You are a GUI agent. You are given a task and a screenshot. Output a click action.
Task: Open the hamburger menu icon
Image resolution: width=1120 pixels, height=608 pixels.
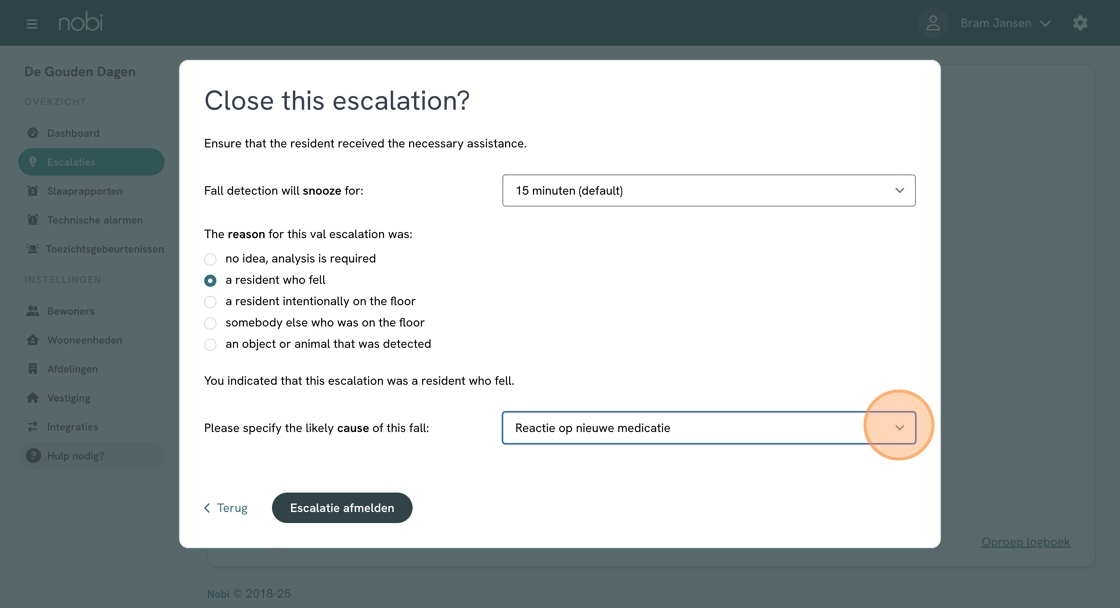31,24
